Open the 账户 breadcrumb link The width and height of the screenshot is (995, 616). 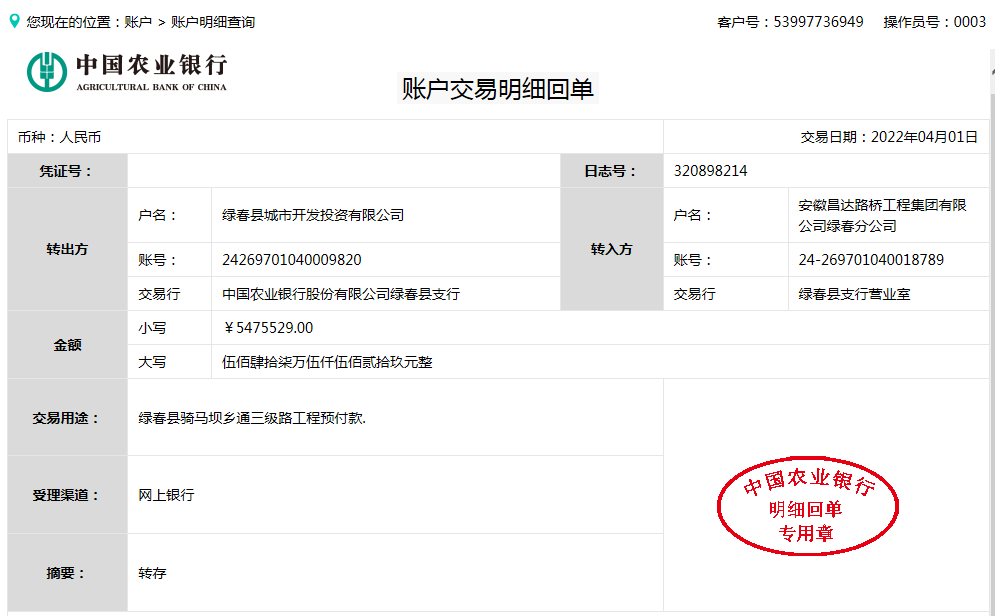(x=138, y=22)
